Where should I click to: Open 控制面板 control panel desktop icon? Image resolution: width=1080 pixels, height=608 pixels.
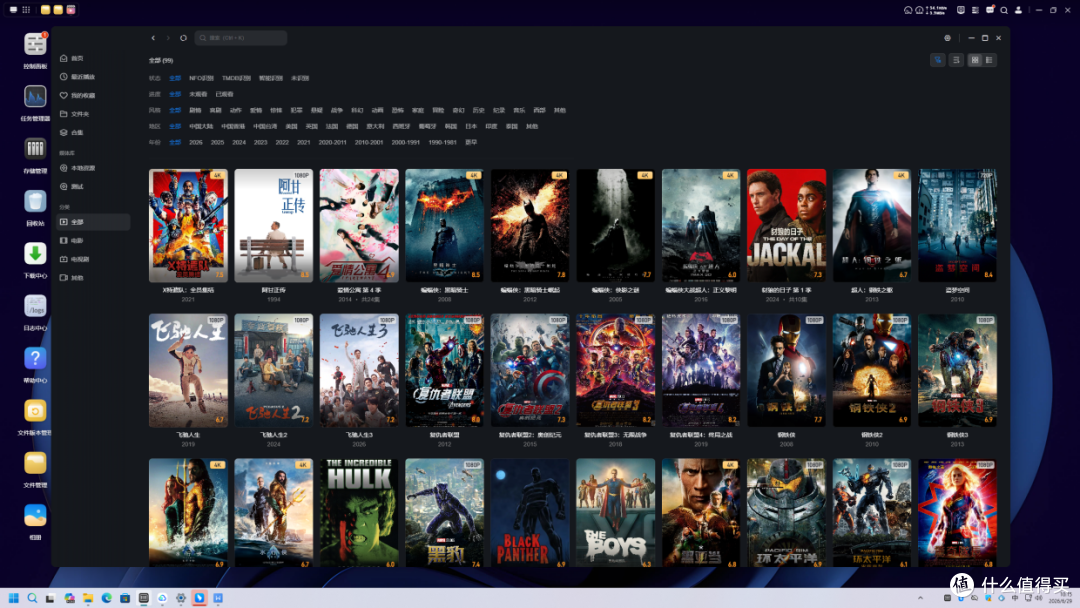[x=35, y=50]
